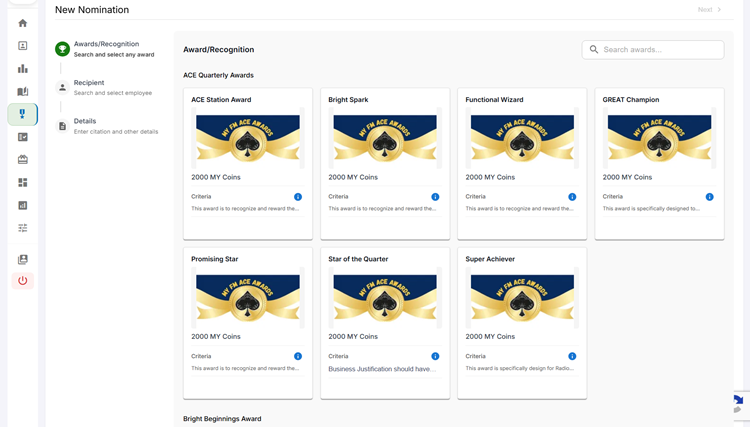Click the ACE Station Award title

point(221,99)
